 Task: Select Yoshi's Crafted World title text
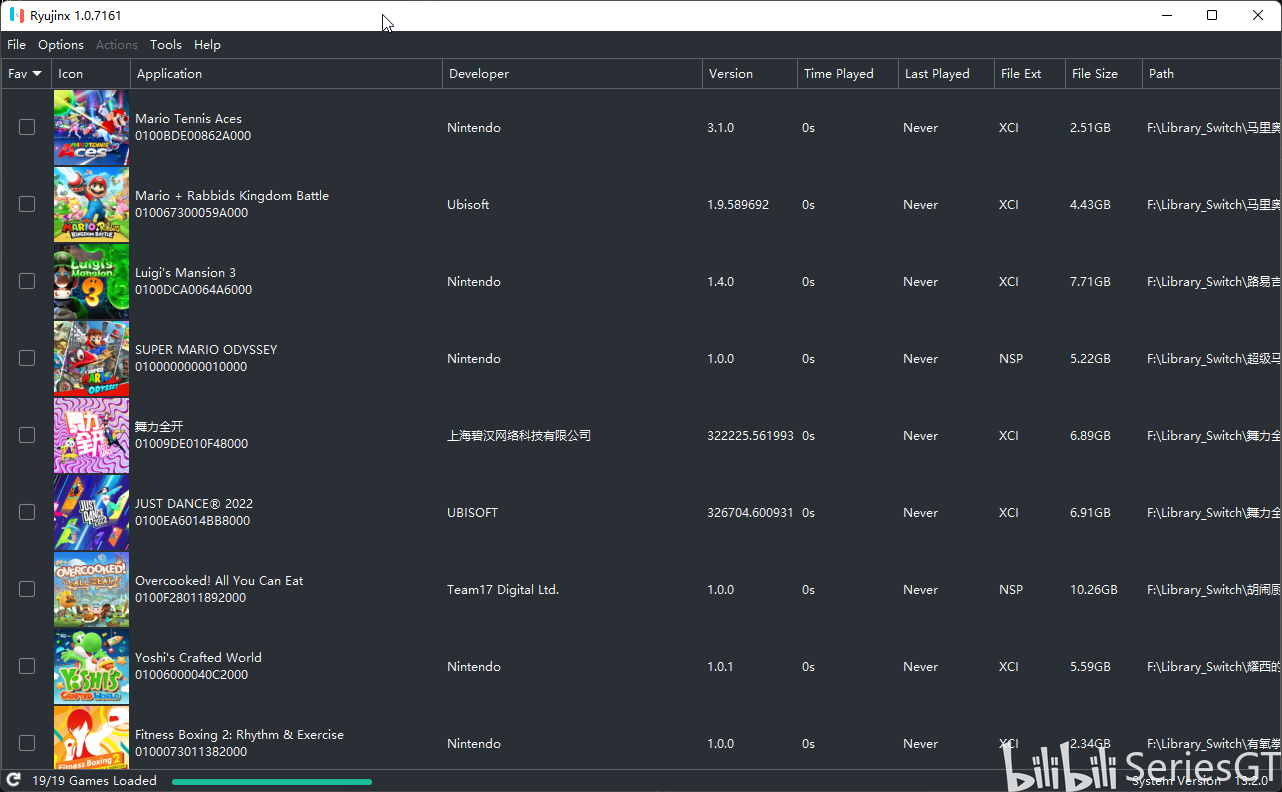[x=198, y=658]
